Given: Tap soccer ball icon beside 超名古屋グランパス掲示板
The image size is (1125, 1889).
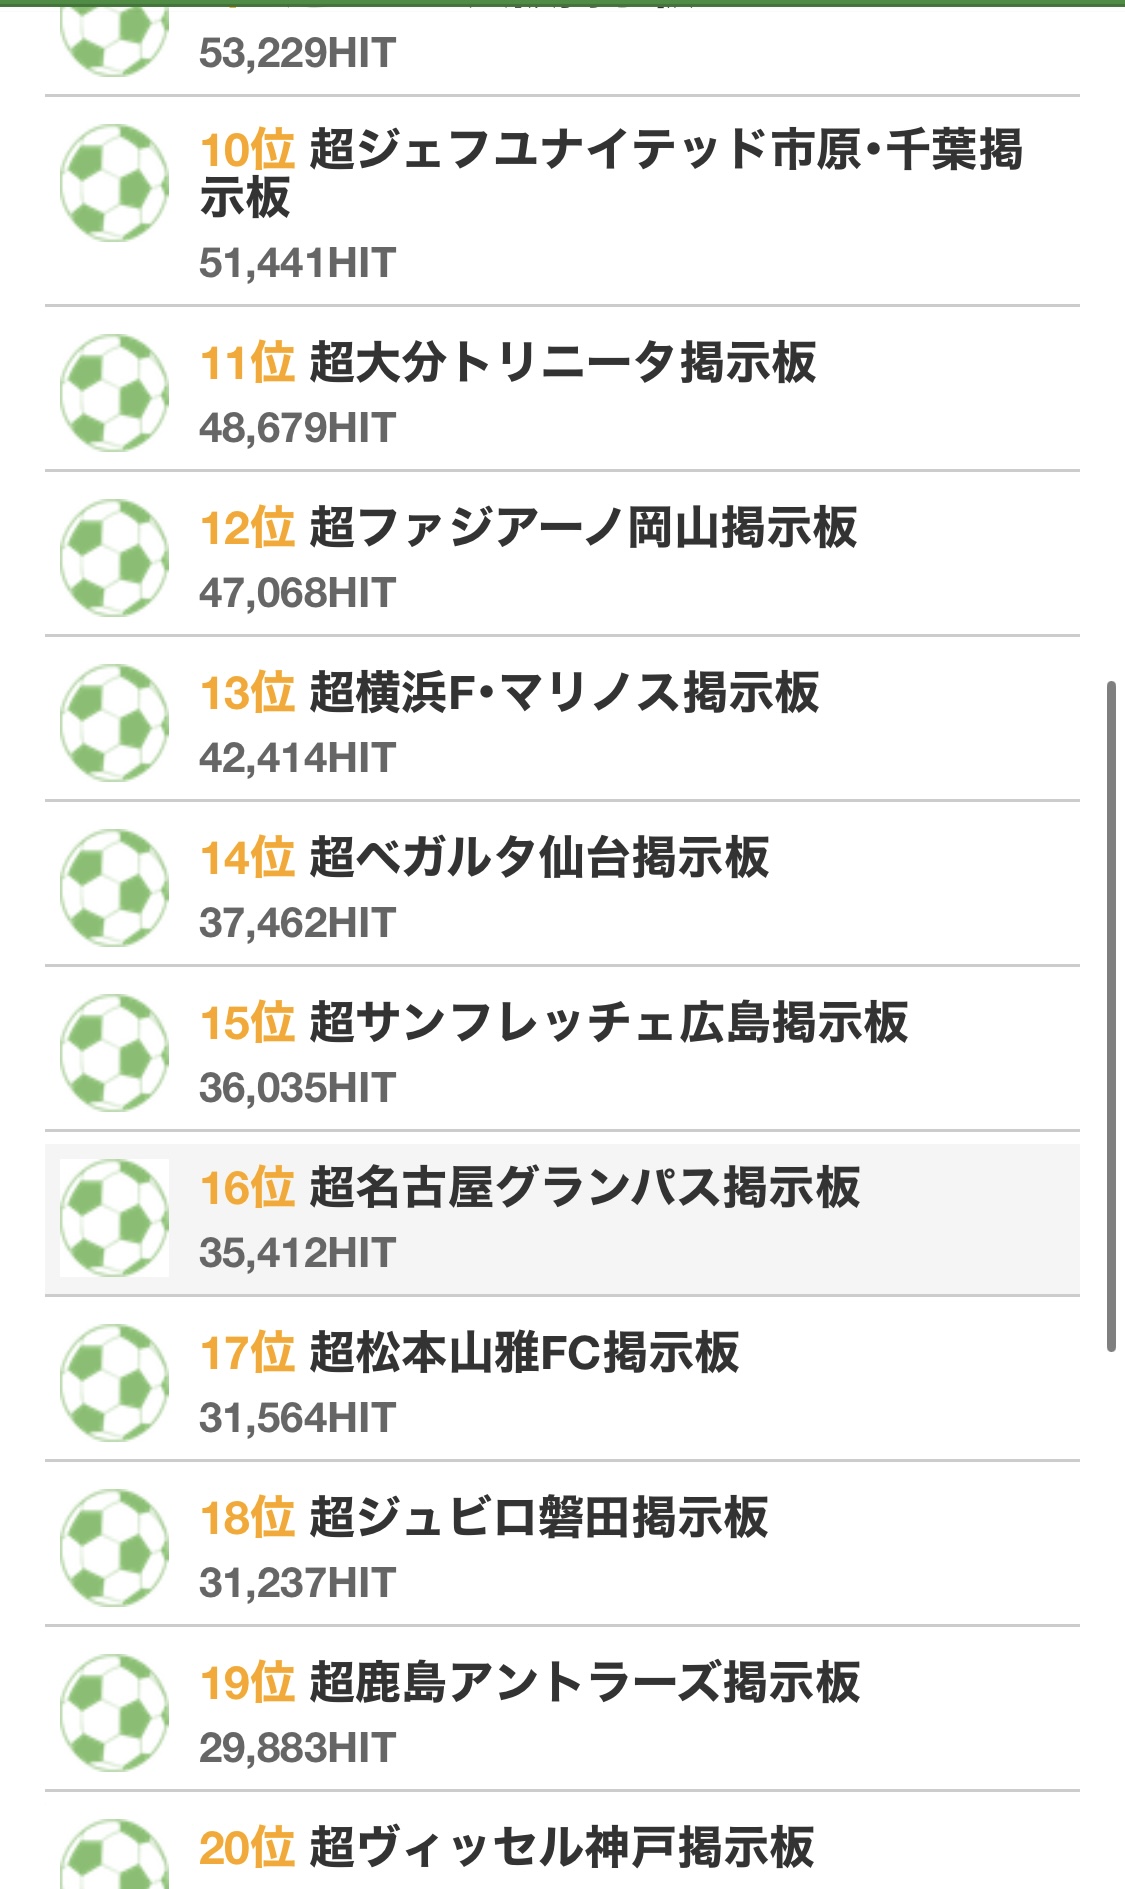Looking at the screenshot, I should pos(114,1217).
